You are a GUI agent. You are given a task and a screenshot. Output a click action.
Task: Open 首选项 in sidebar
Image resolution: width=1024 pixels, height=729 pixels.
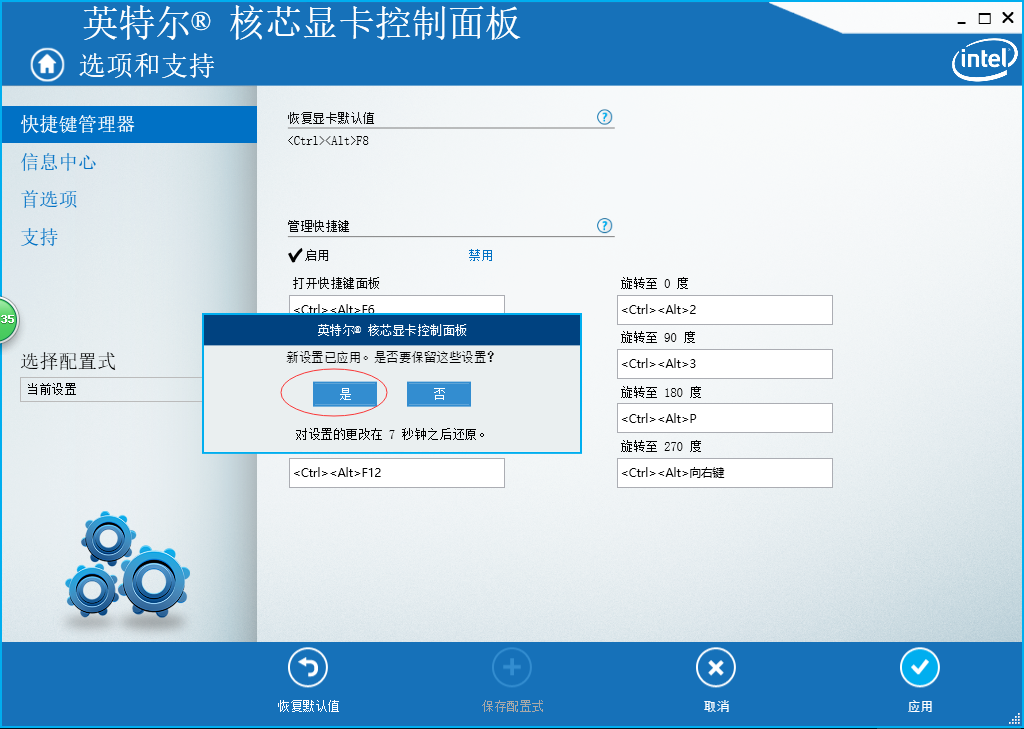pos(49,199)
